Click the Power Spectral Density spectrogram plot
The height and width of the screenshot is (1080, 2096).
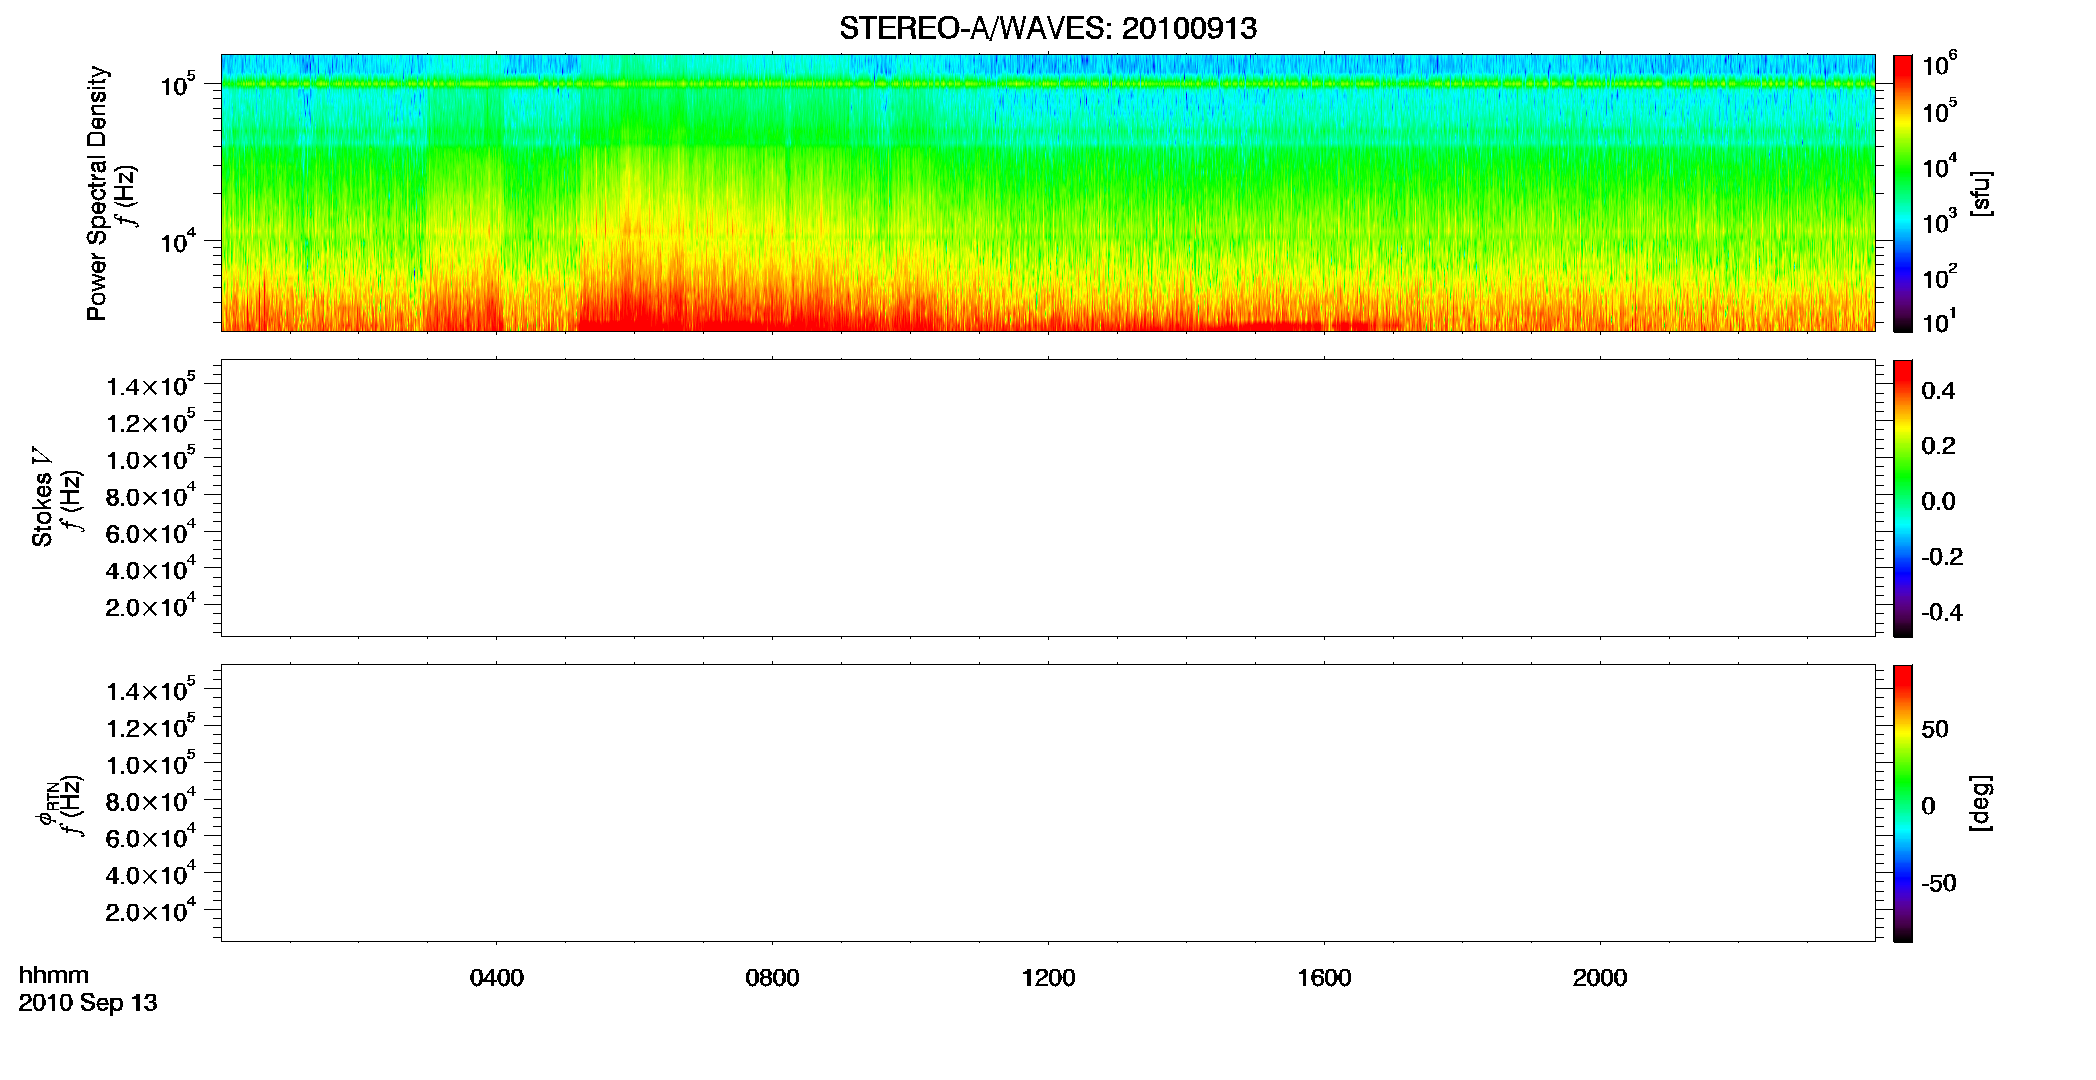point(1048,192)
